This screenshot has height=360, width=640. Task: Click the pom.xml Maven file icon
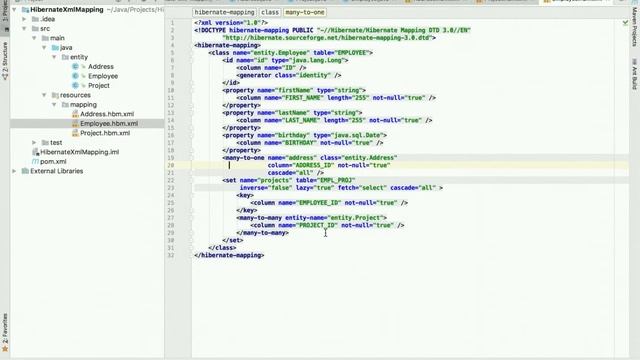(x=35, y=162)
